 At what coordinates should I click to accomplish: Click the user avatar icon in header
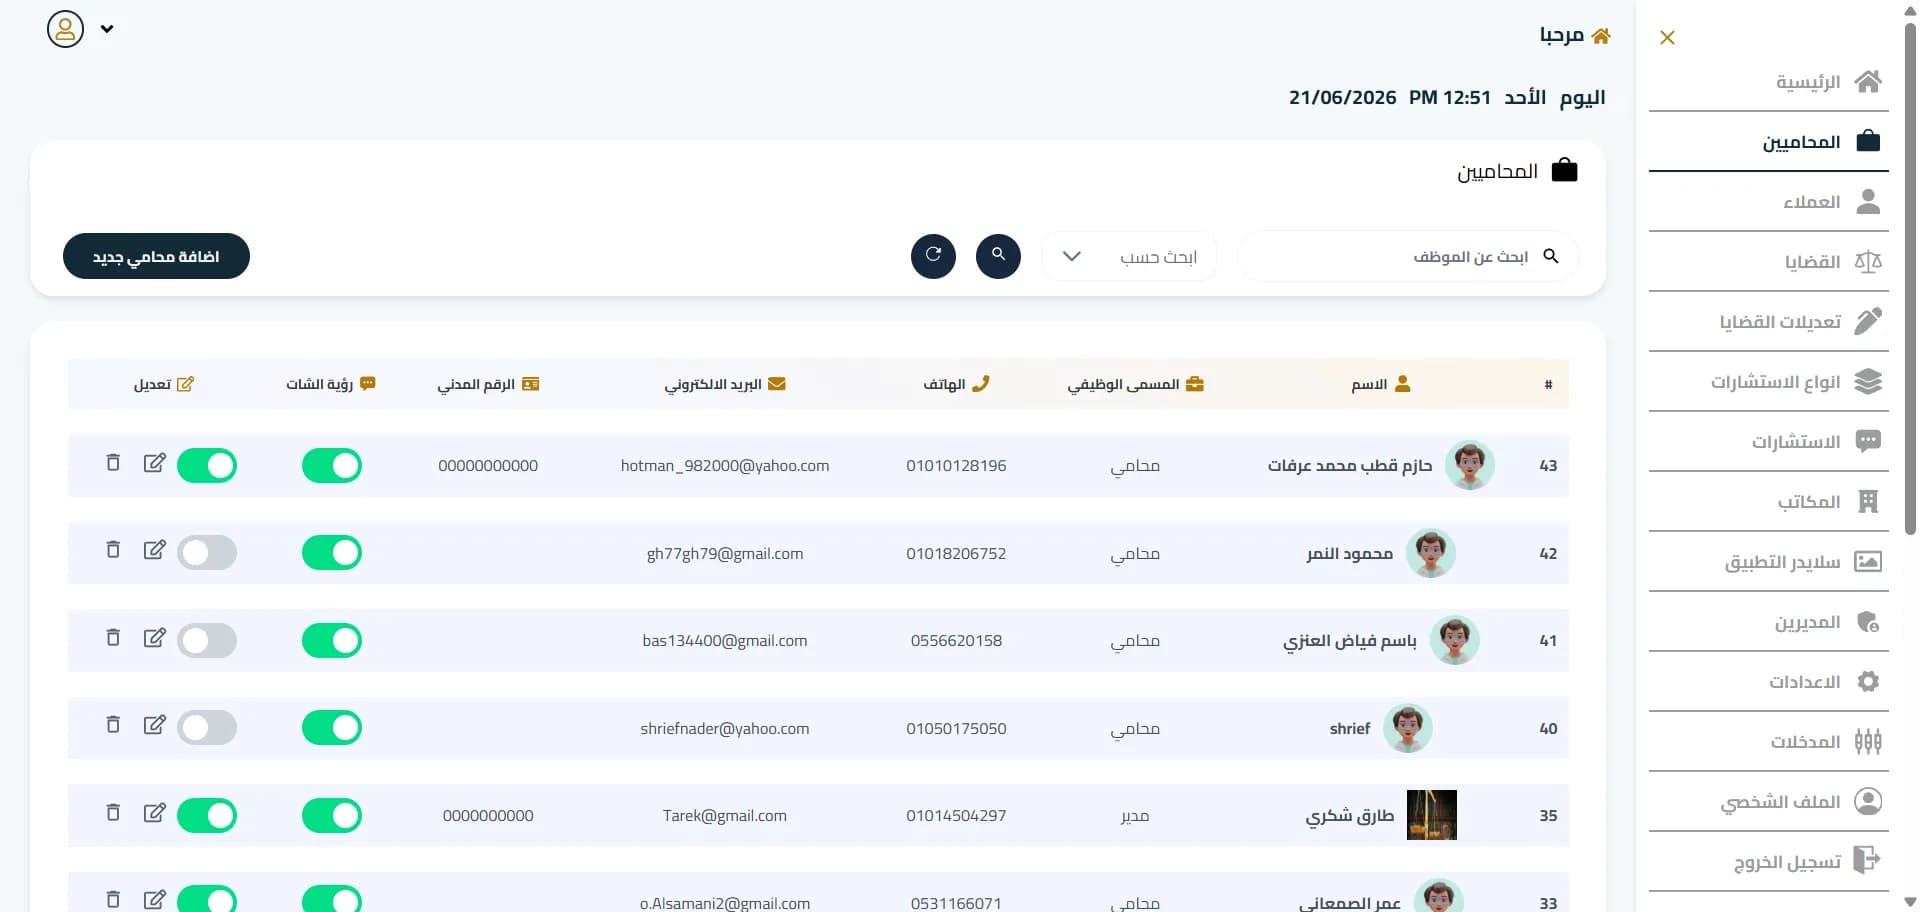(65, 29)
